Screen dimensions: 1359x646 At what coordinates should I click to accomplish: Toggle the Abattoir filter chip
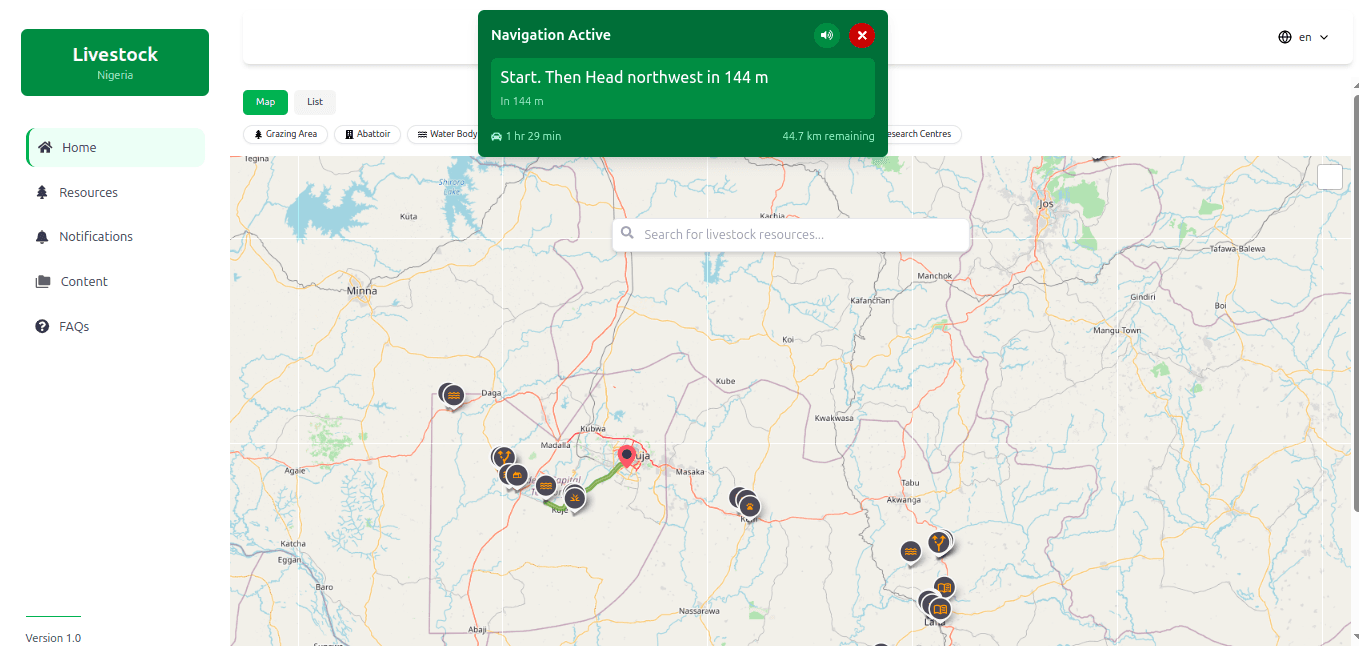(x=368, y=134)
